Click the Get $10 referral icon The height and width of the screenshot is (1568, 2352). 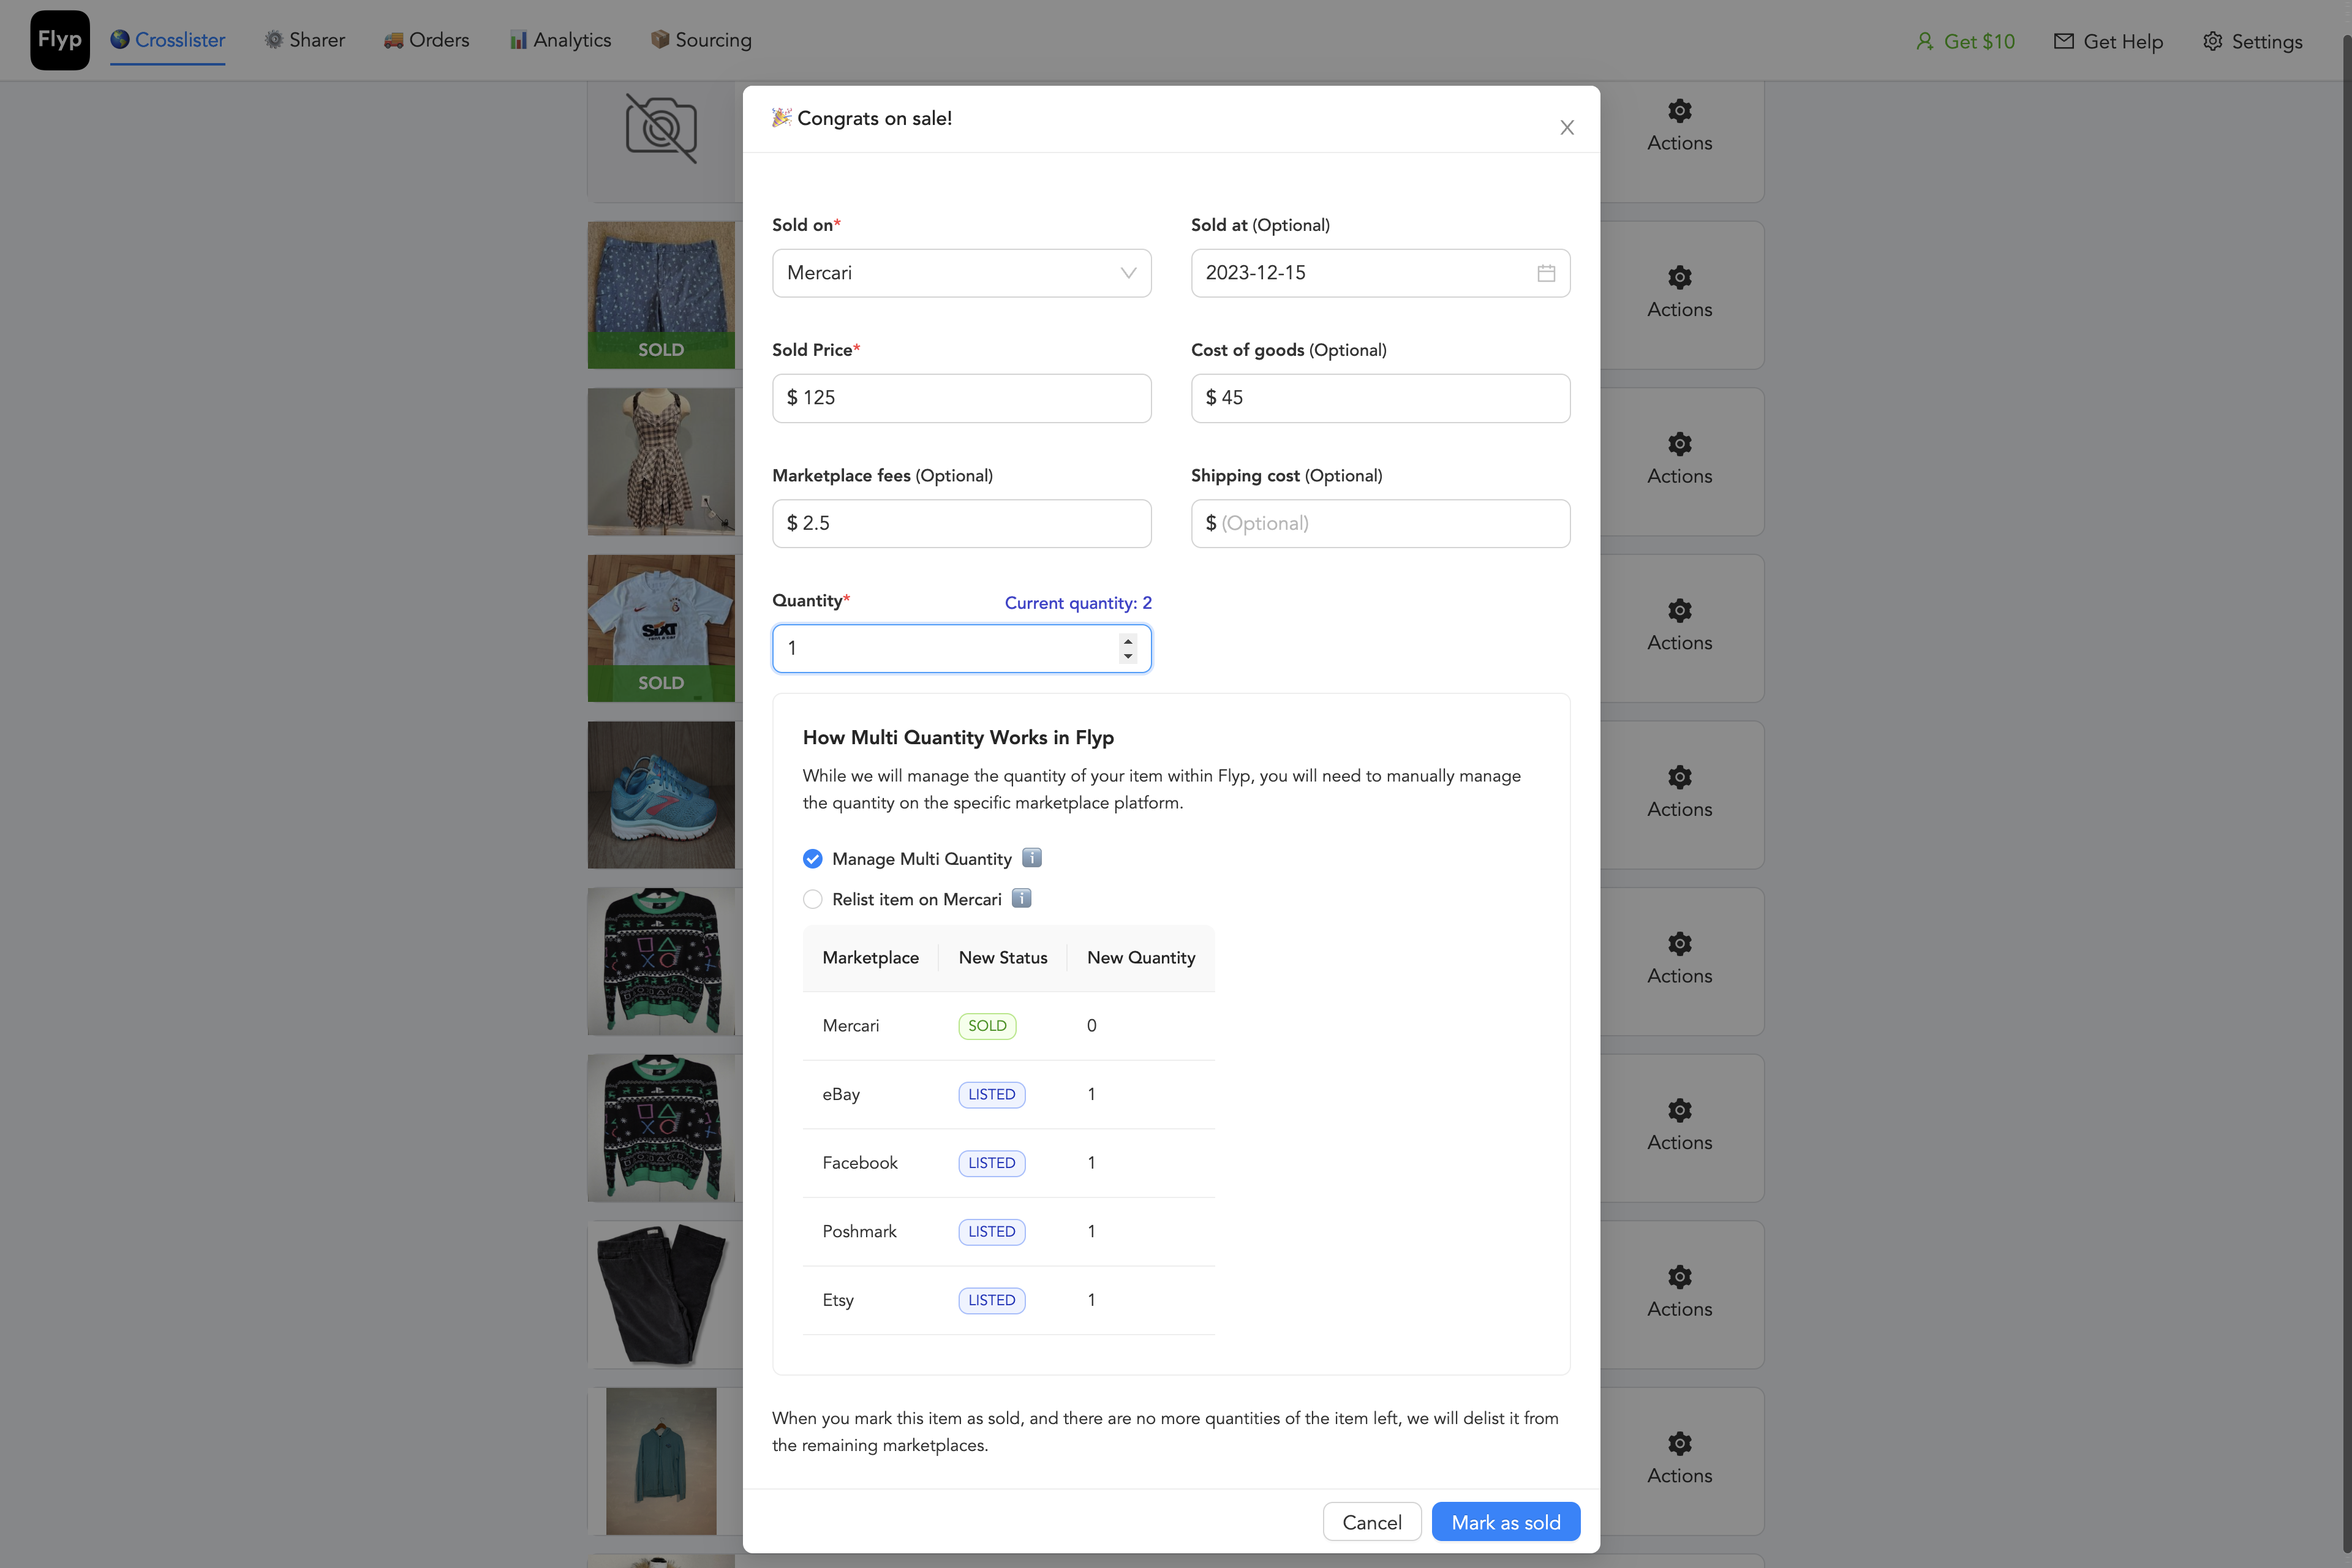[1925, 41]
